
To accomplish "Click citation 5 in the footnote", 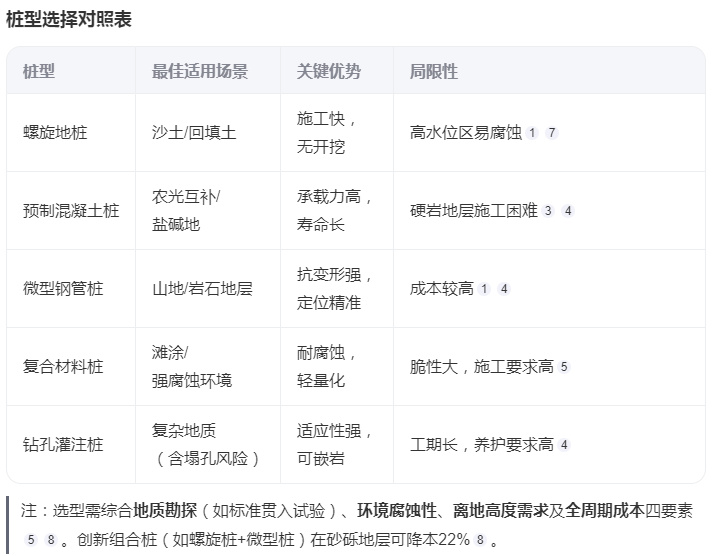I will pyautogui.click(x=31, y=540).
